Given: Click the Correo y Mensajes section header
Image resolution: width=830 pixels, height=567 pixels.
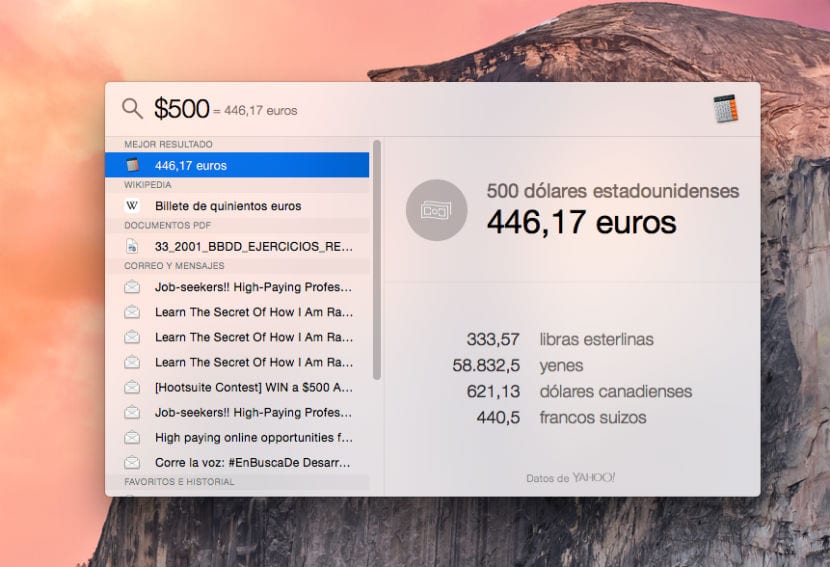Looking at the screenshot, I should (x=174, y=266).
